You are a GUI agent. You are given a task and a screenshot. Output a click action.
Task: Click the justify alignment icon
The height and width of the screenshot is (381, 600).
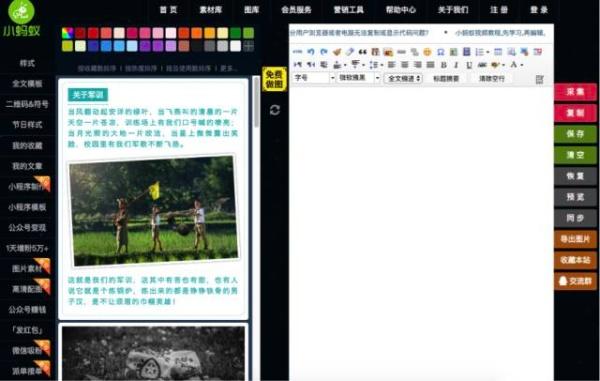pyautogui.click(x=430, y=65)
